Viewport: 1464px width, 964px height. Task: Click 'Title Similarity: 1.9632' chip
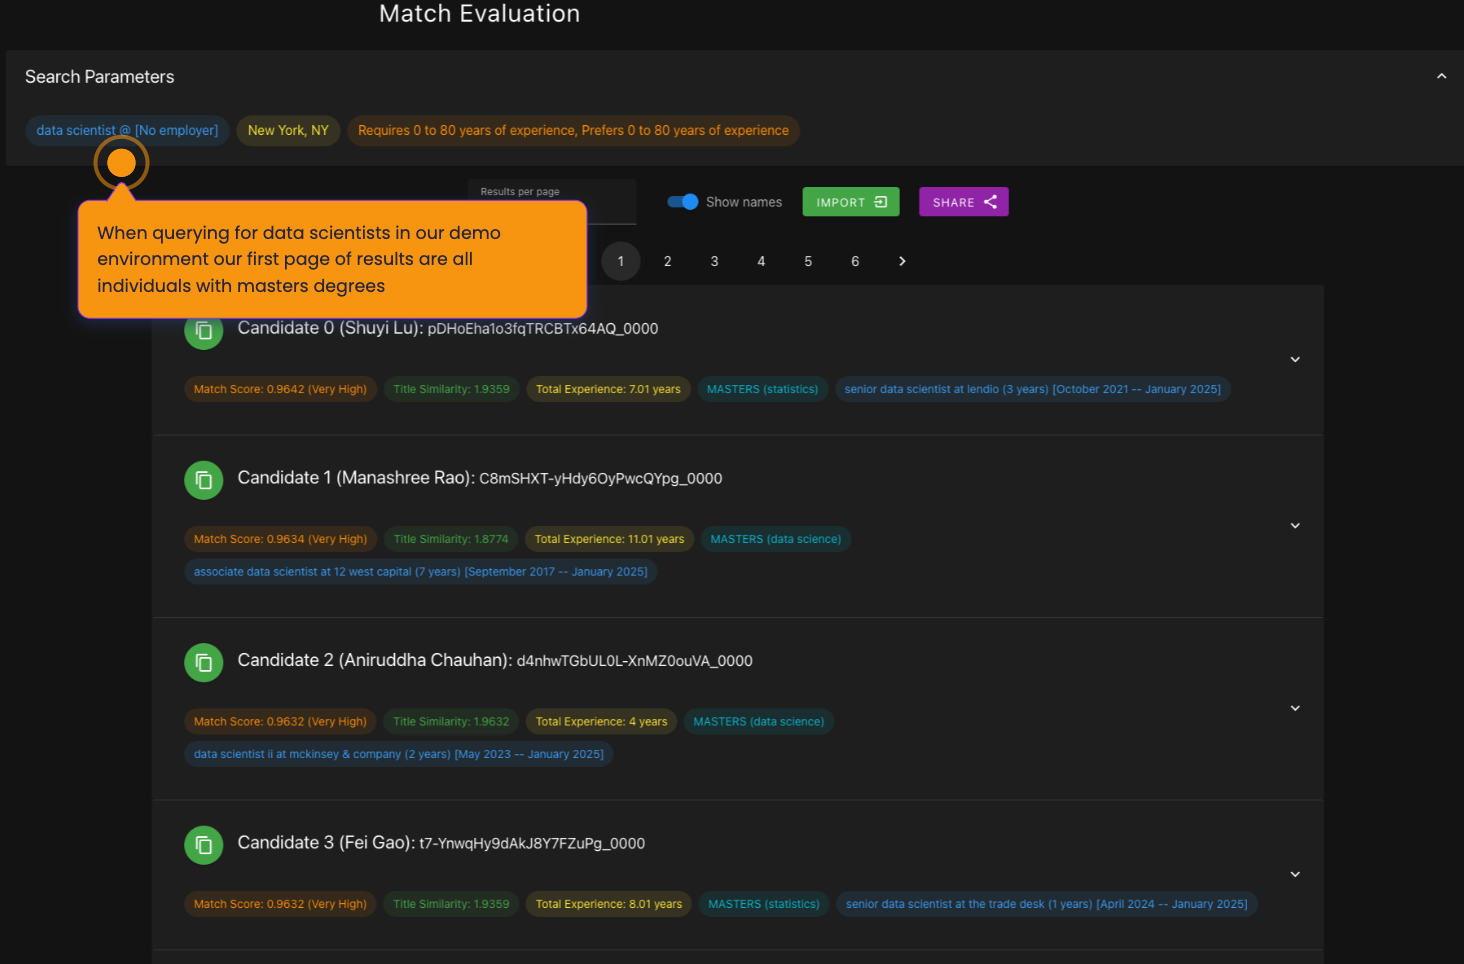(451, 722)
